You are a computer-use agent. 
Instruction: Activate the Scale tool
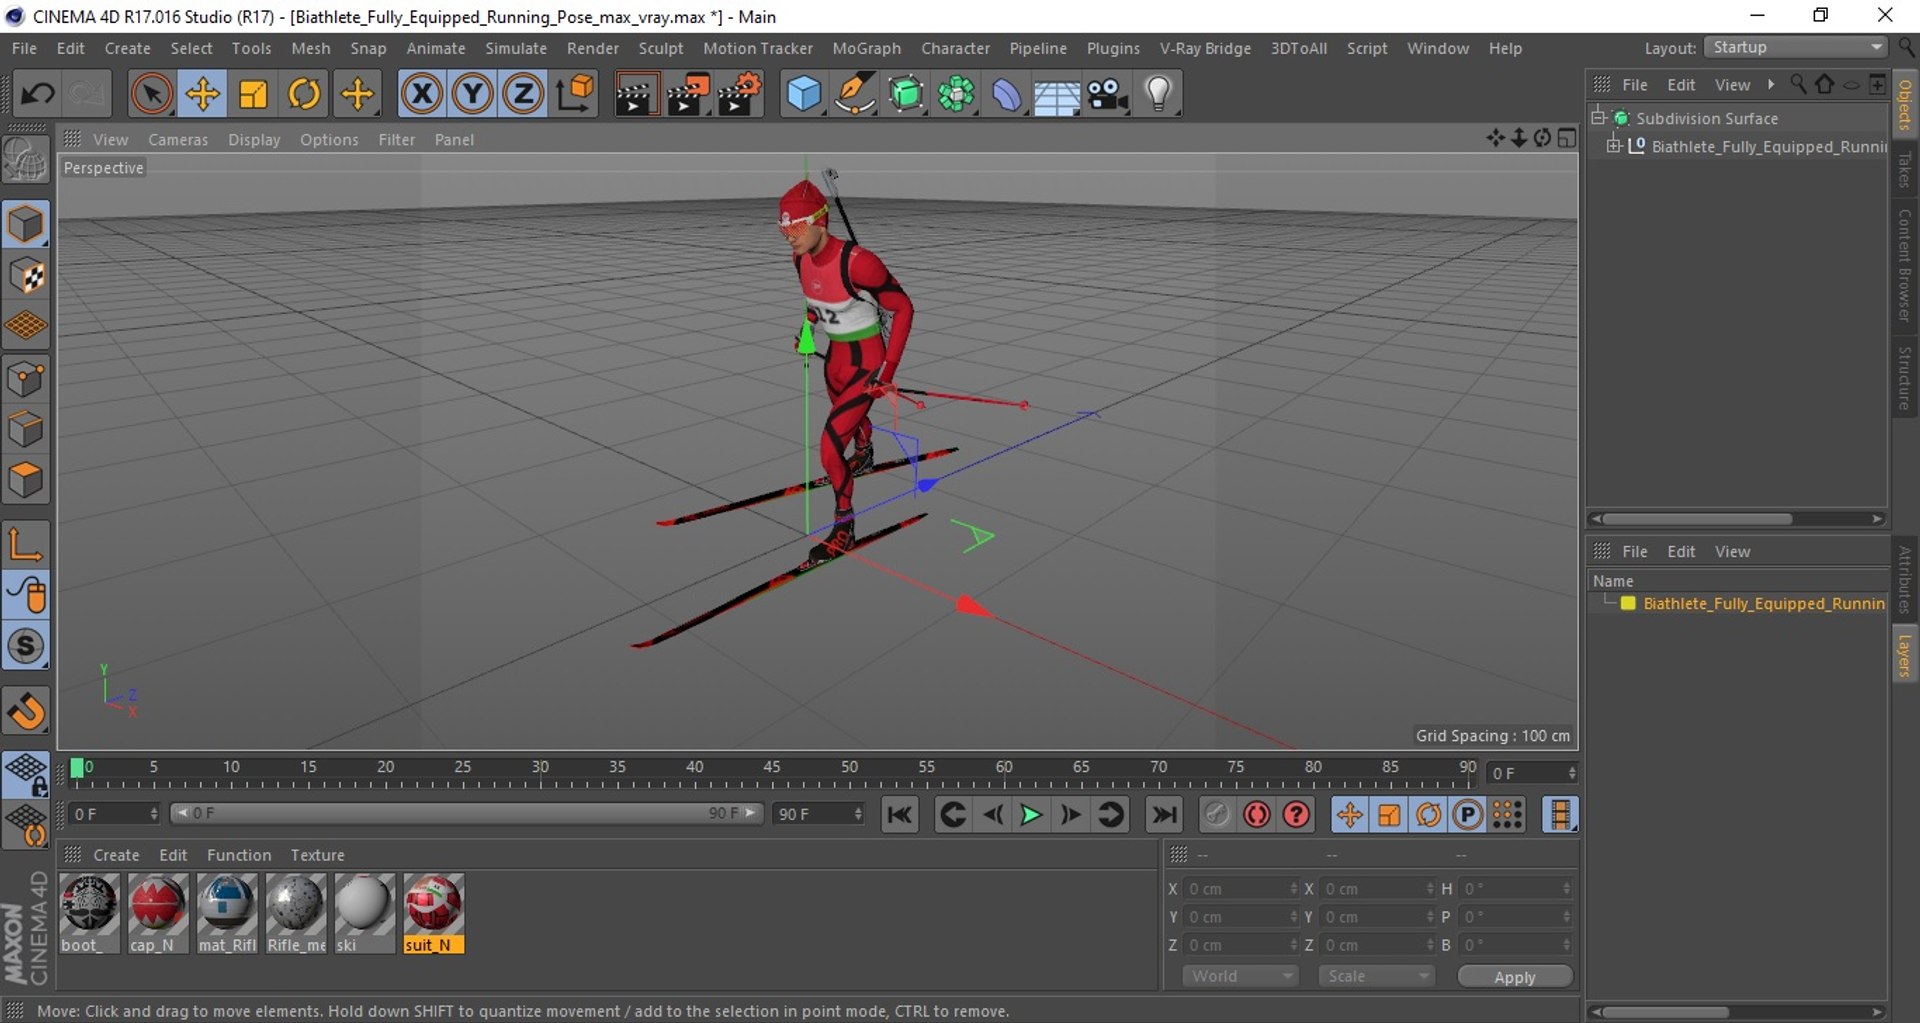click(253, 94)
